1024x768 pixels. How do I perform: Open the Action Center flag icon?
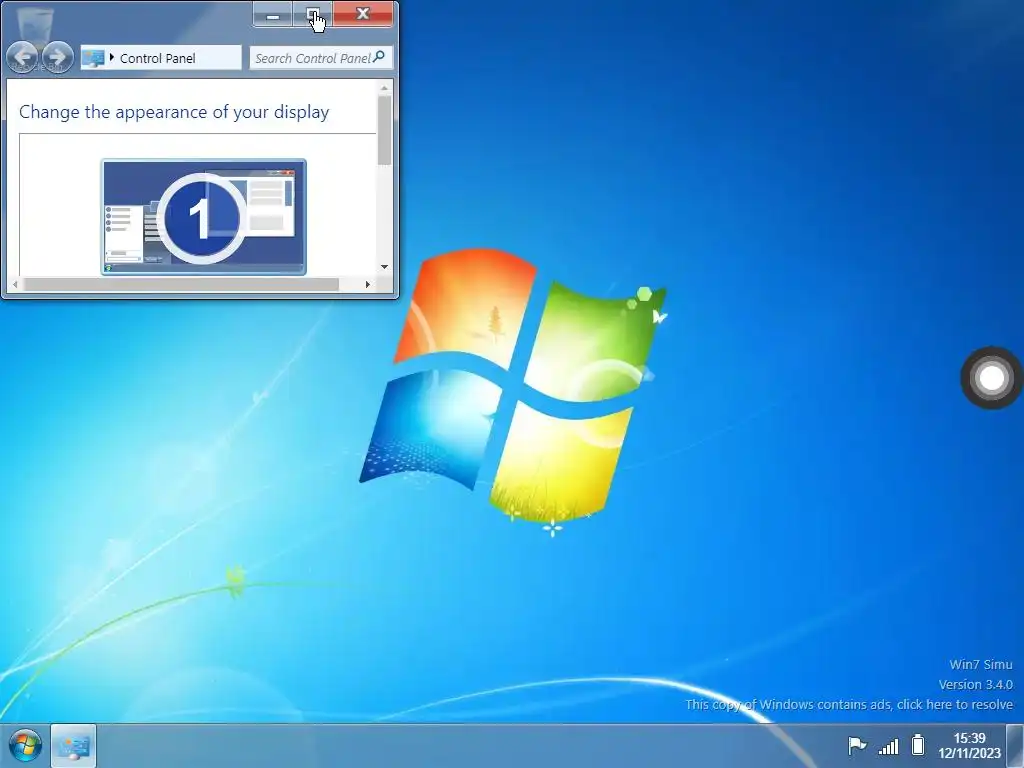point(856,745)
